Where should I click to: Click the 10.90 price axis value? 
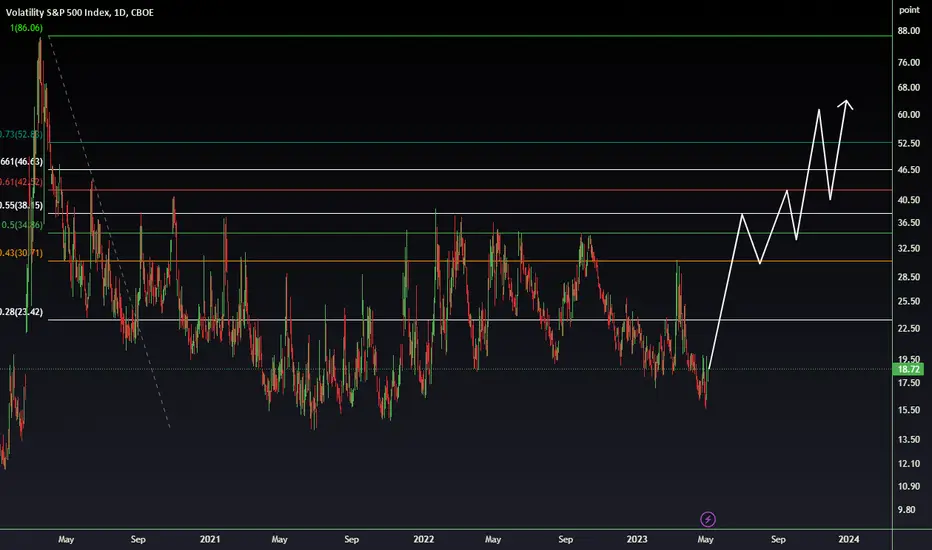[908, 486]
